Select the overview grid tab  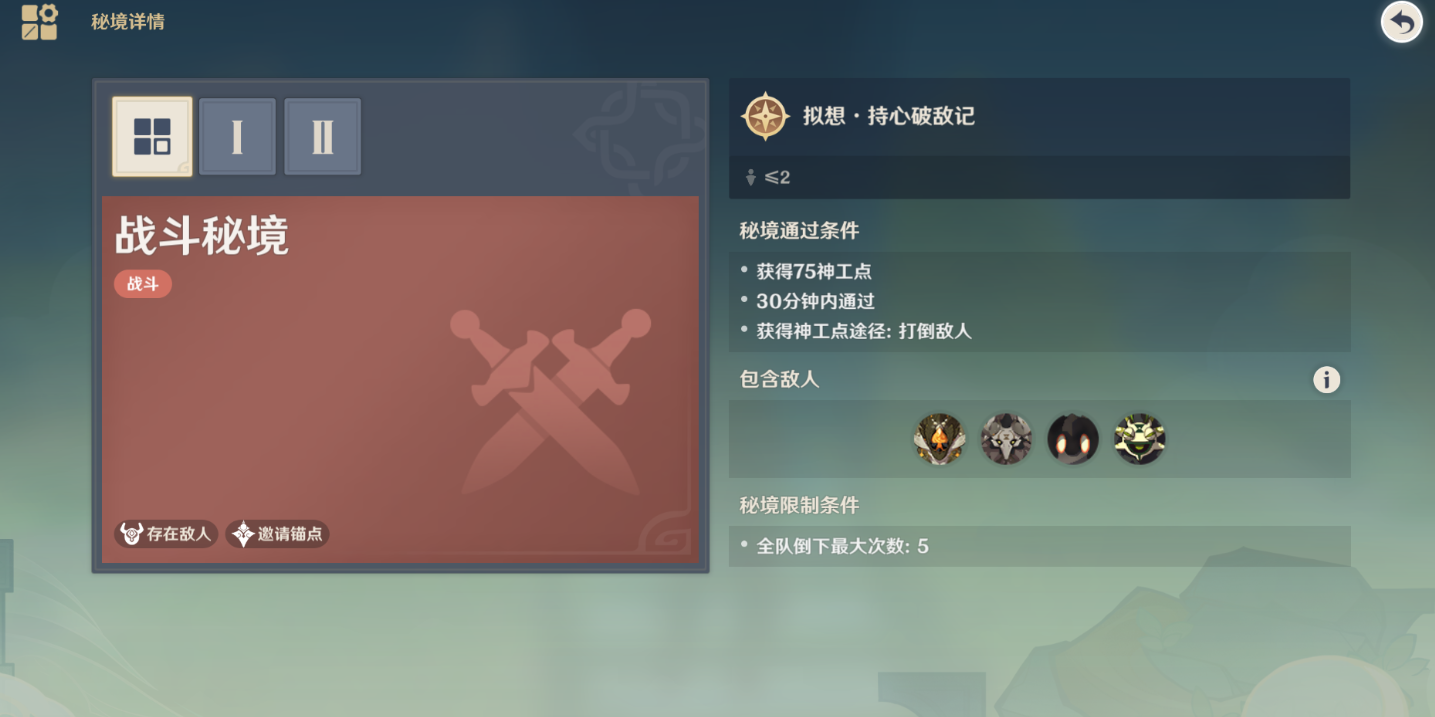click(152, 137)
